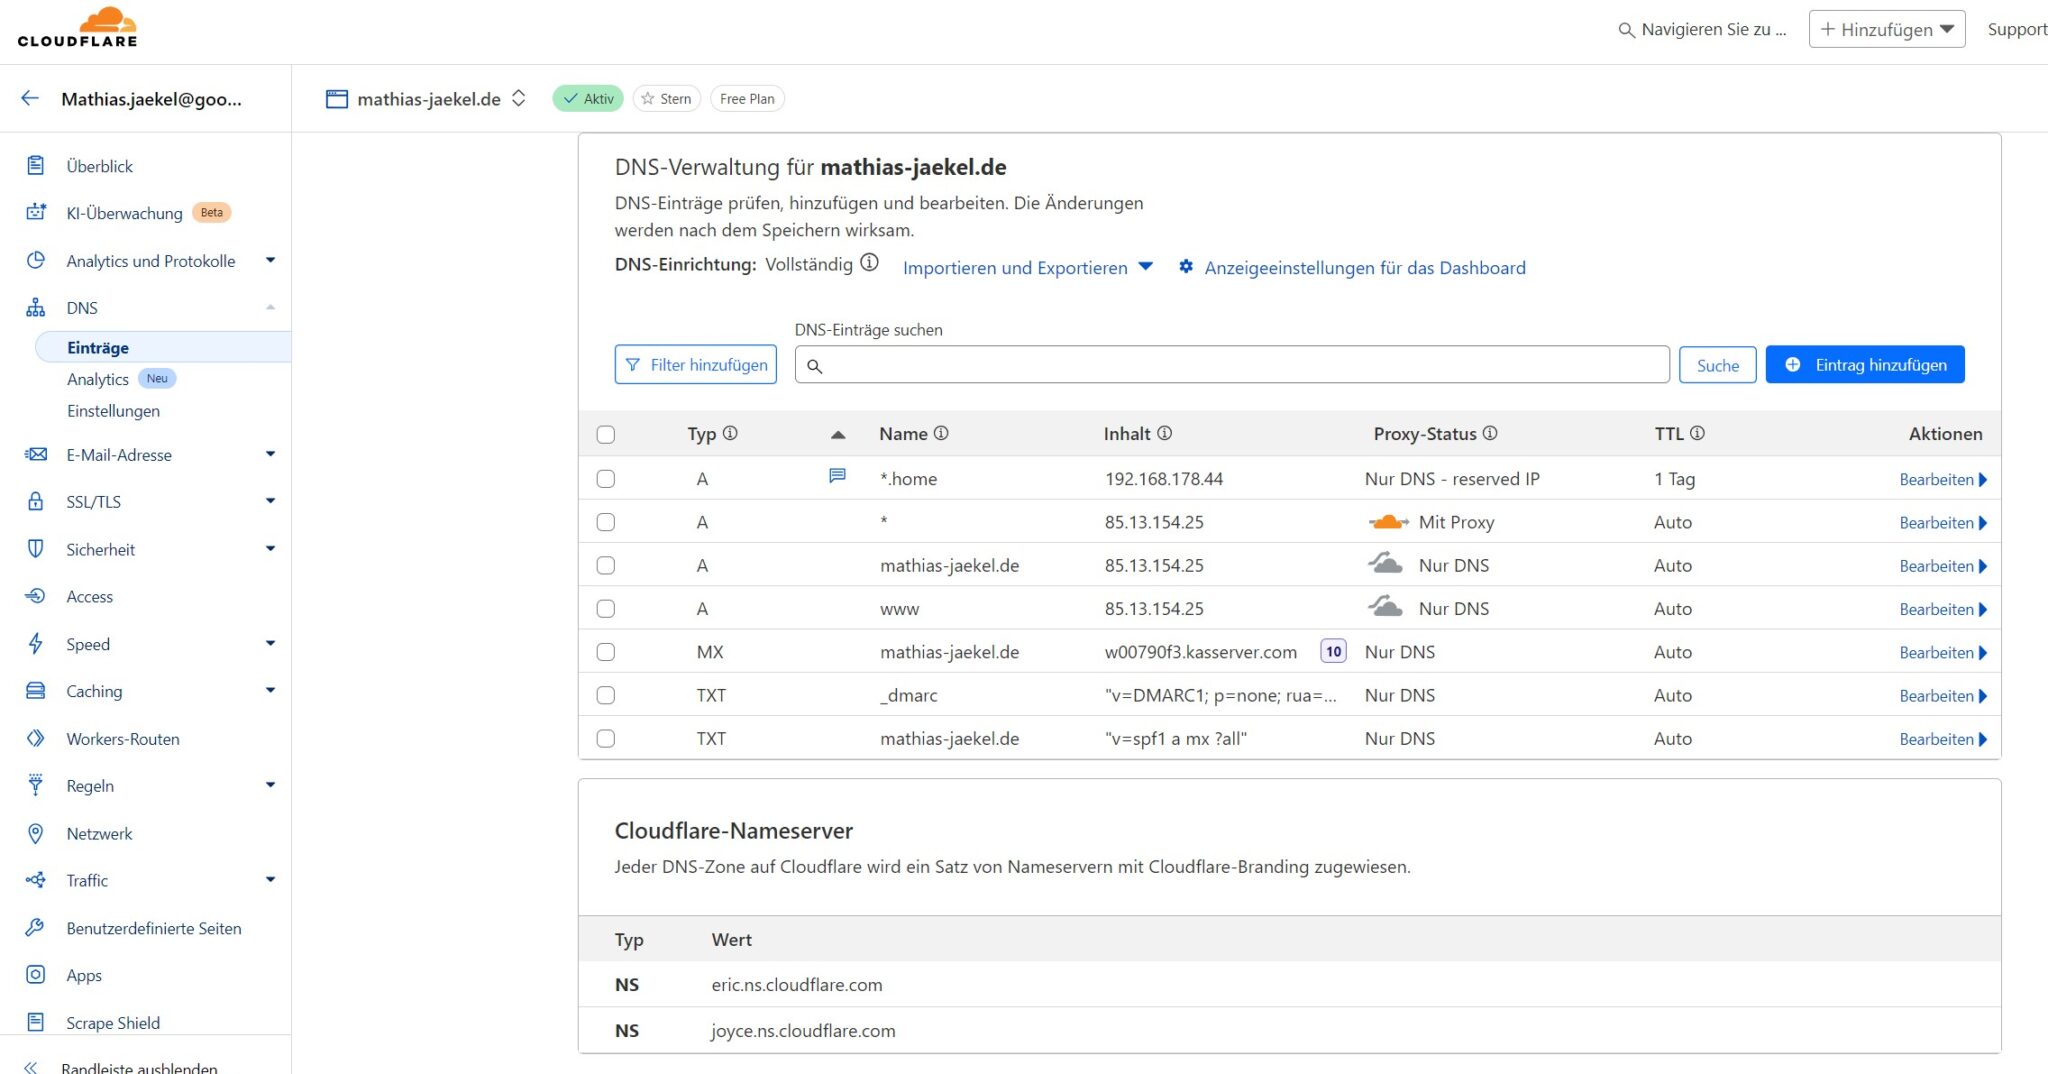
Task: Select the SSL/TLS lock icon
Action: (36, 501)
